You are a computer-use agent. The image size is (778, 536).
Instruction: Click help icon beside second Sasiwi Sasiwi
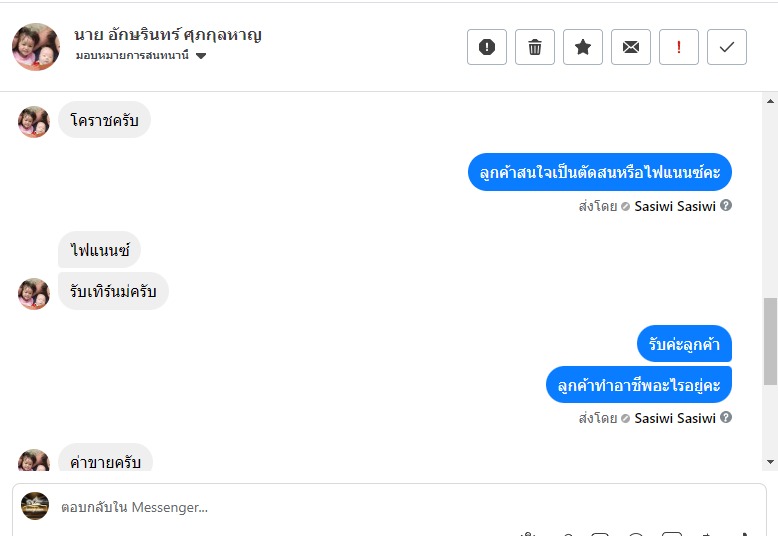726,418
